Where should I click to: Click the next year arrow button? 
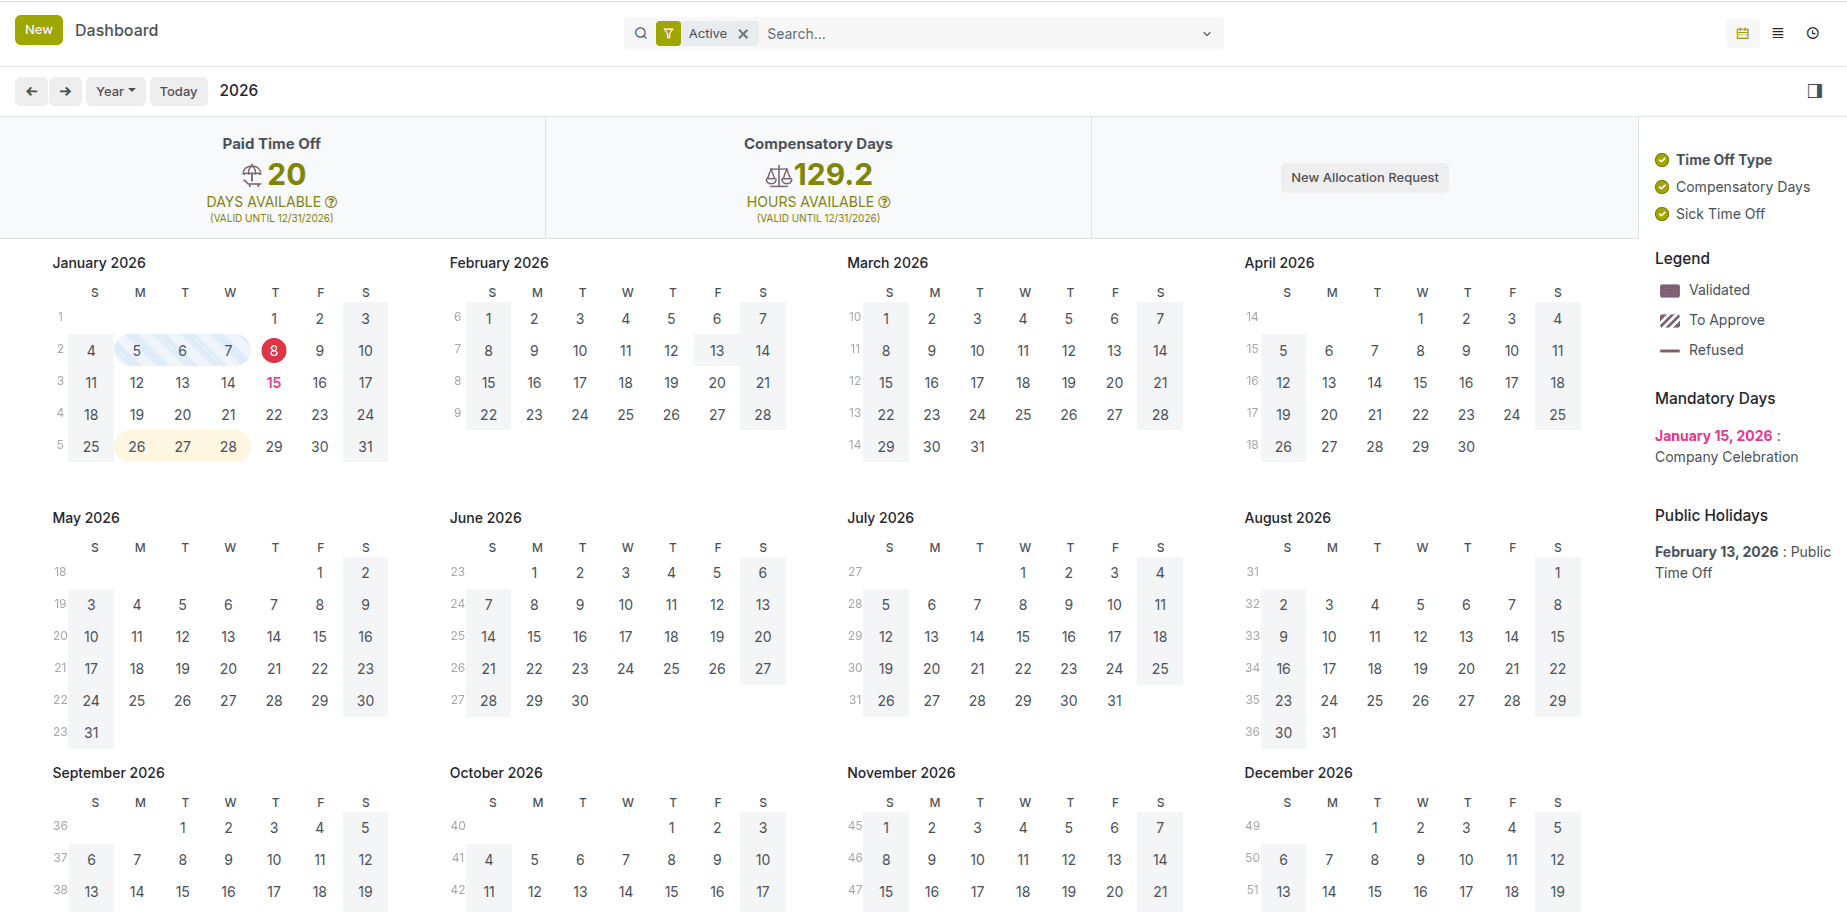66,91
